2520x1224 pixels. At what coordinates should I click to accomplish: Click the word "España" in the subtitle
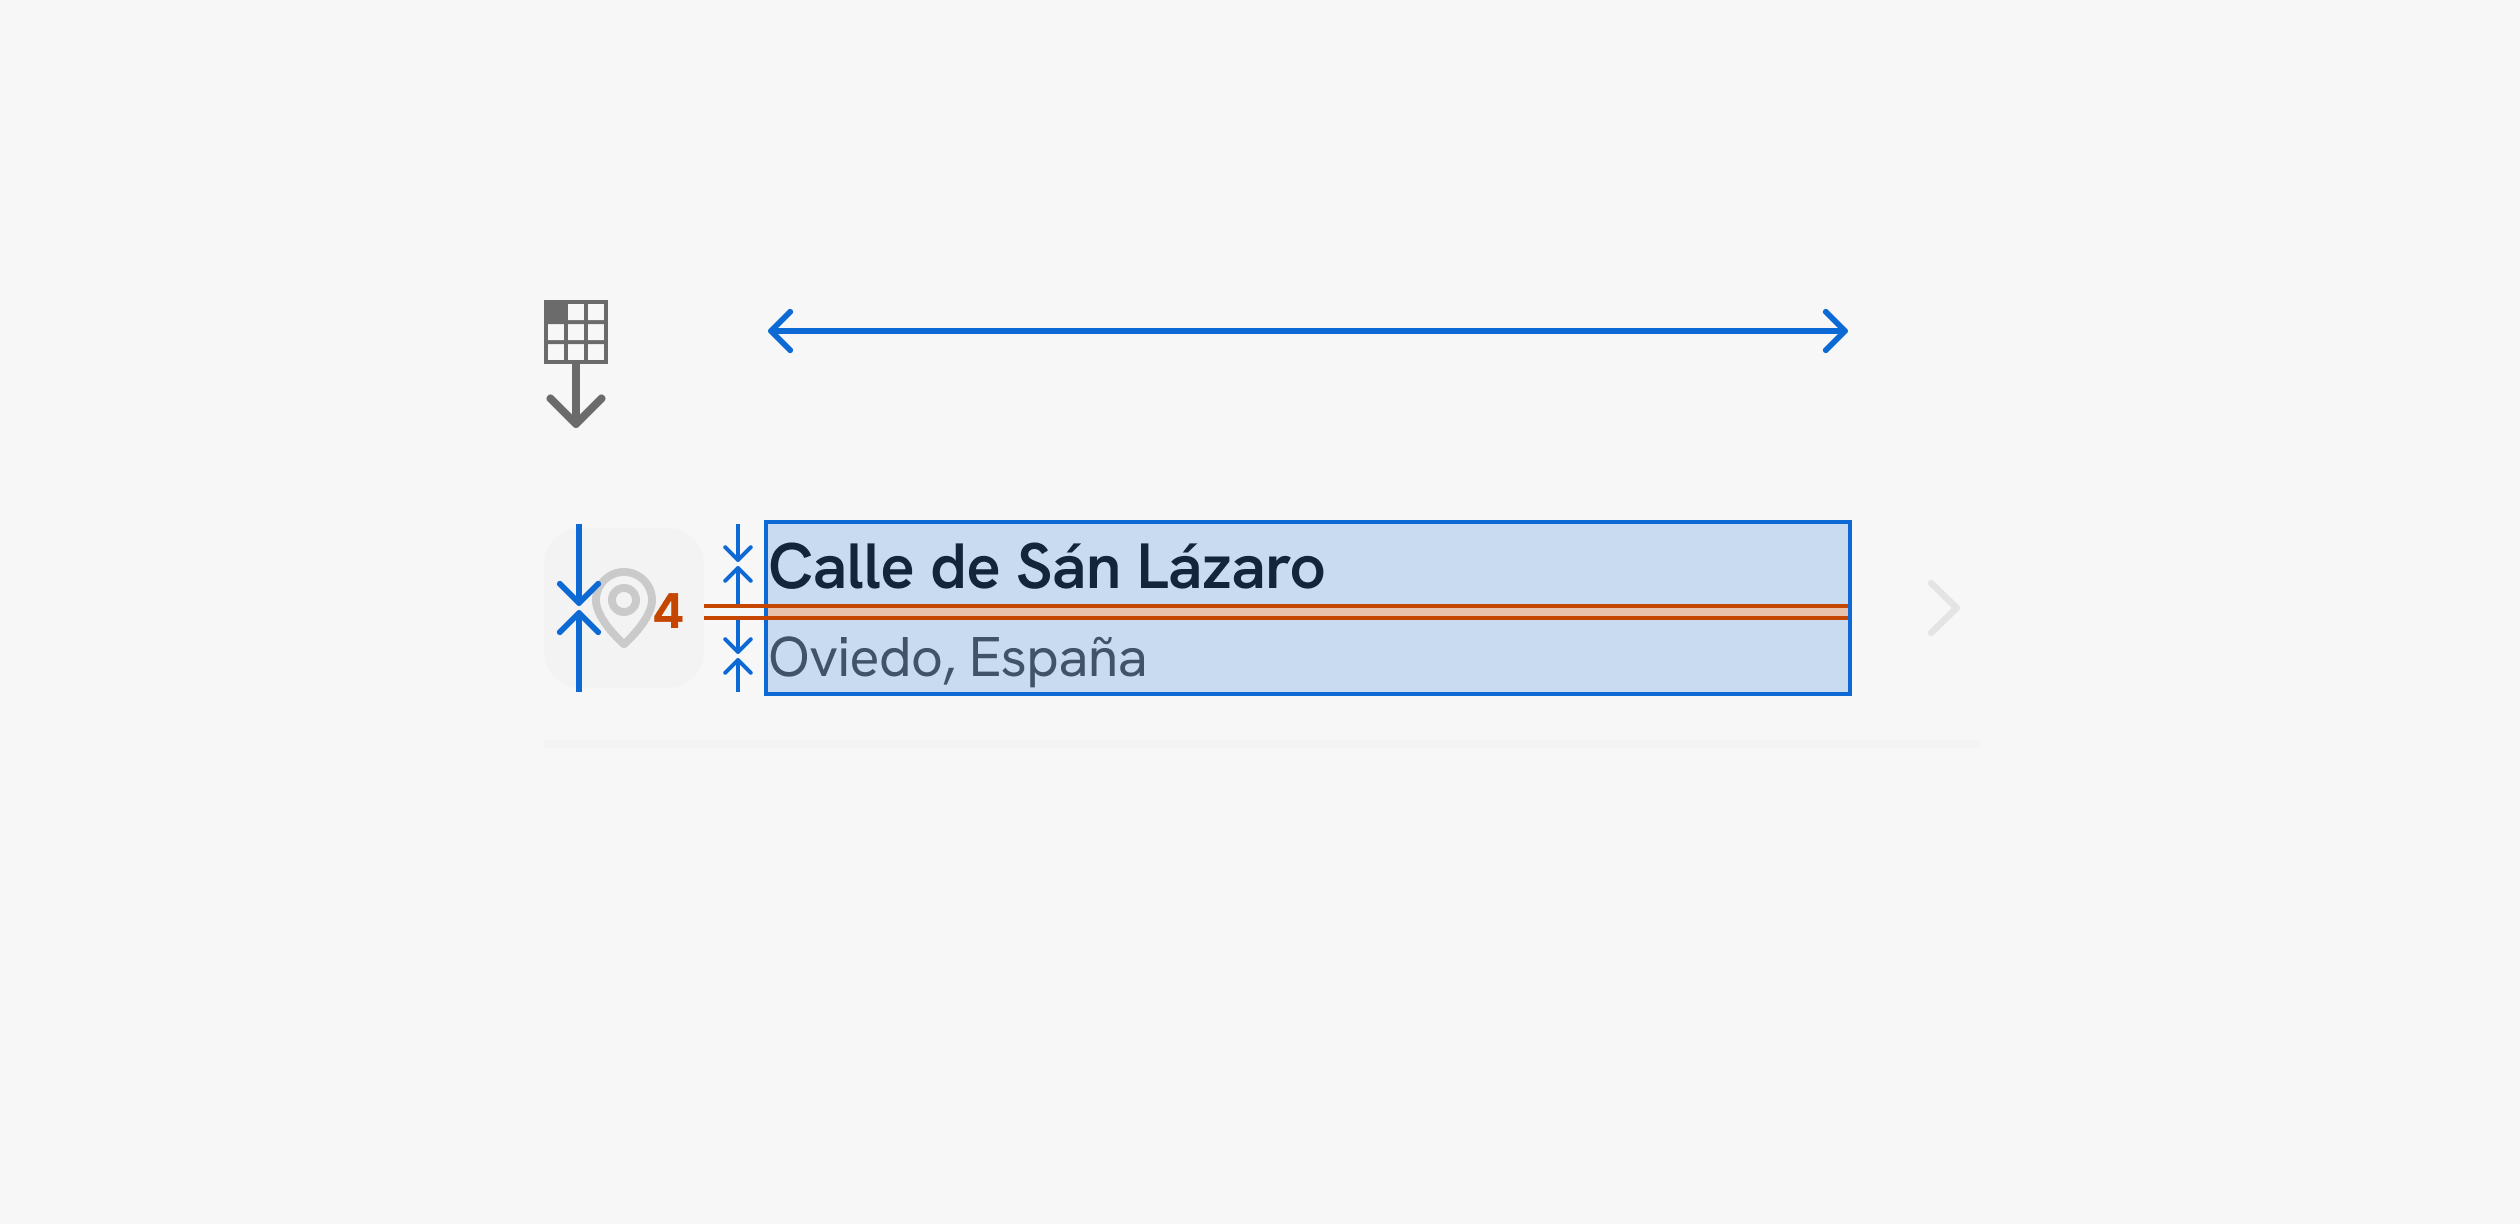(1057, 658)
